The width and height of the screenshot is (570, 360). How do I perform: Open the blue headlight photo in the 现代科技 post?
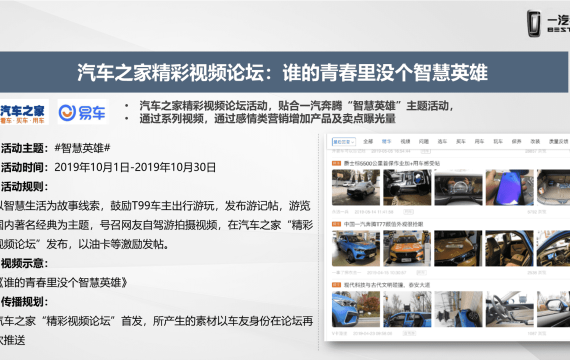click(356, 309)
